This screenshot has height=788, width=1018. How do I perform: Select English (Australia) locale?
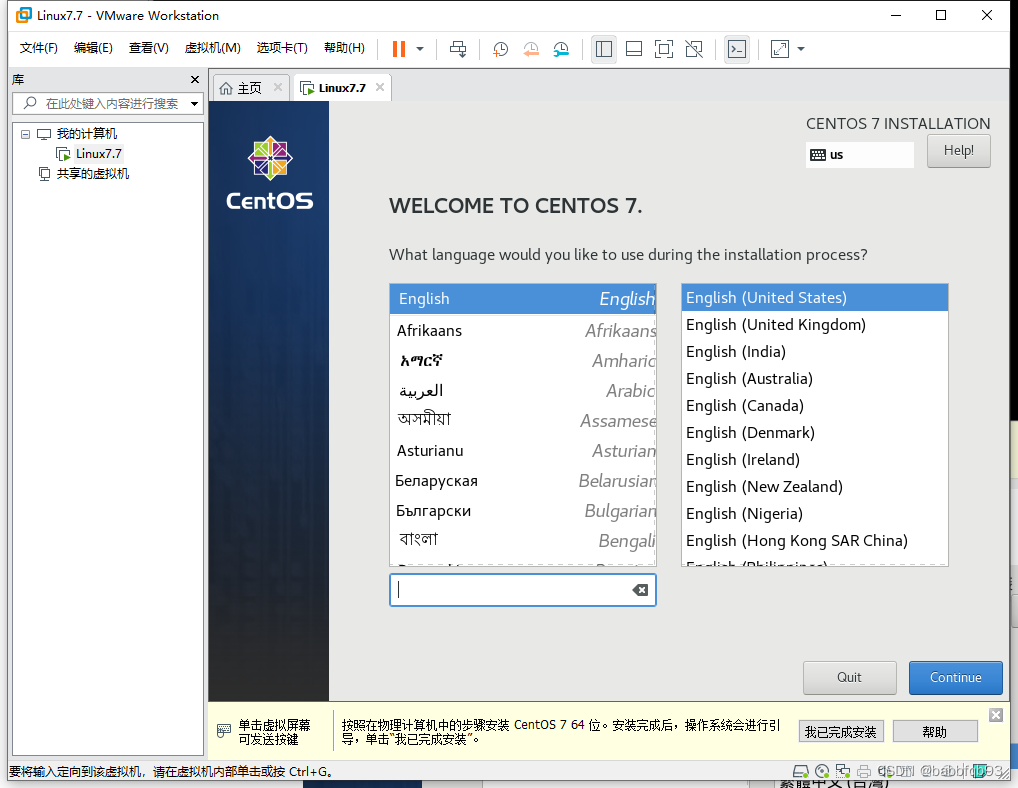[x=815, y=378]
